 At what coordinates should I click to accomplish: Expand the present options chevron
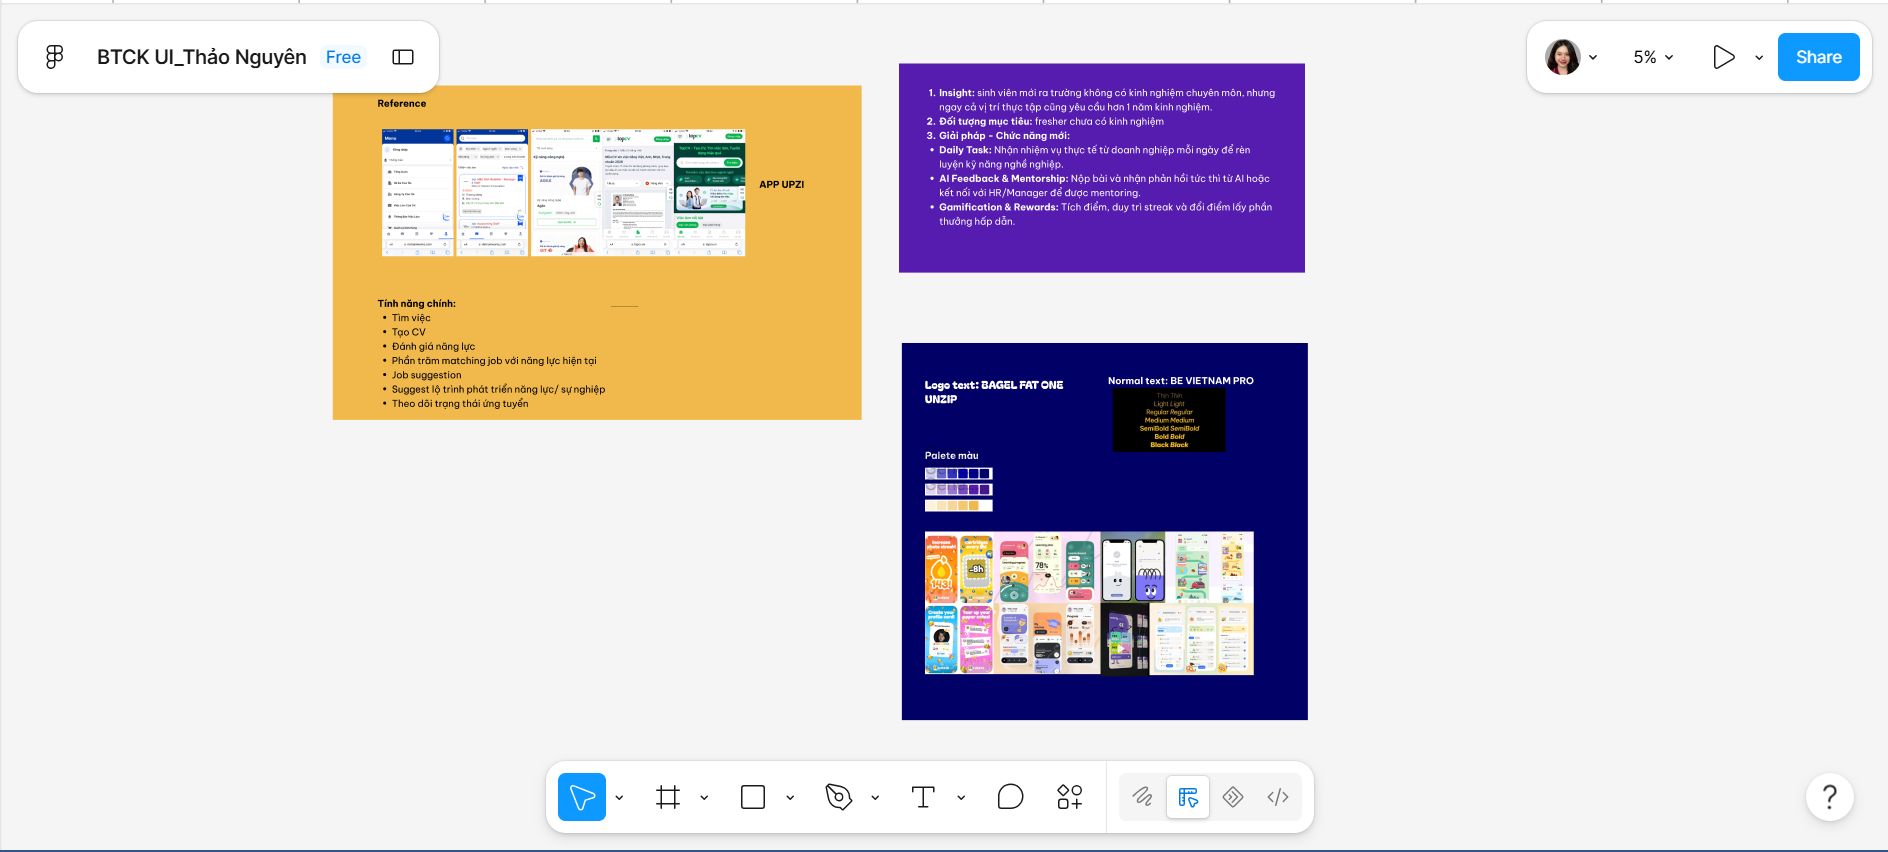pos(1759,57)
